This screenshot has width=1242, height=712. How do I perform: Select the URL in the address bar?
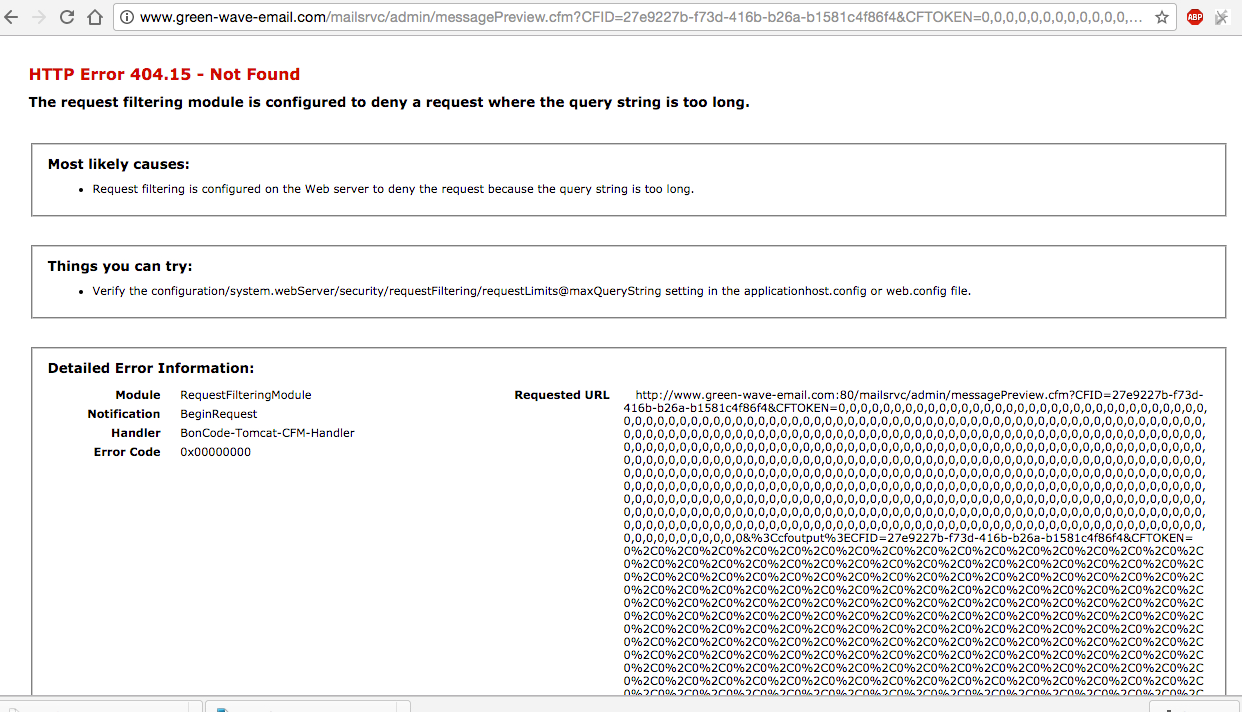(600, 16)
